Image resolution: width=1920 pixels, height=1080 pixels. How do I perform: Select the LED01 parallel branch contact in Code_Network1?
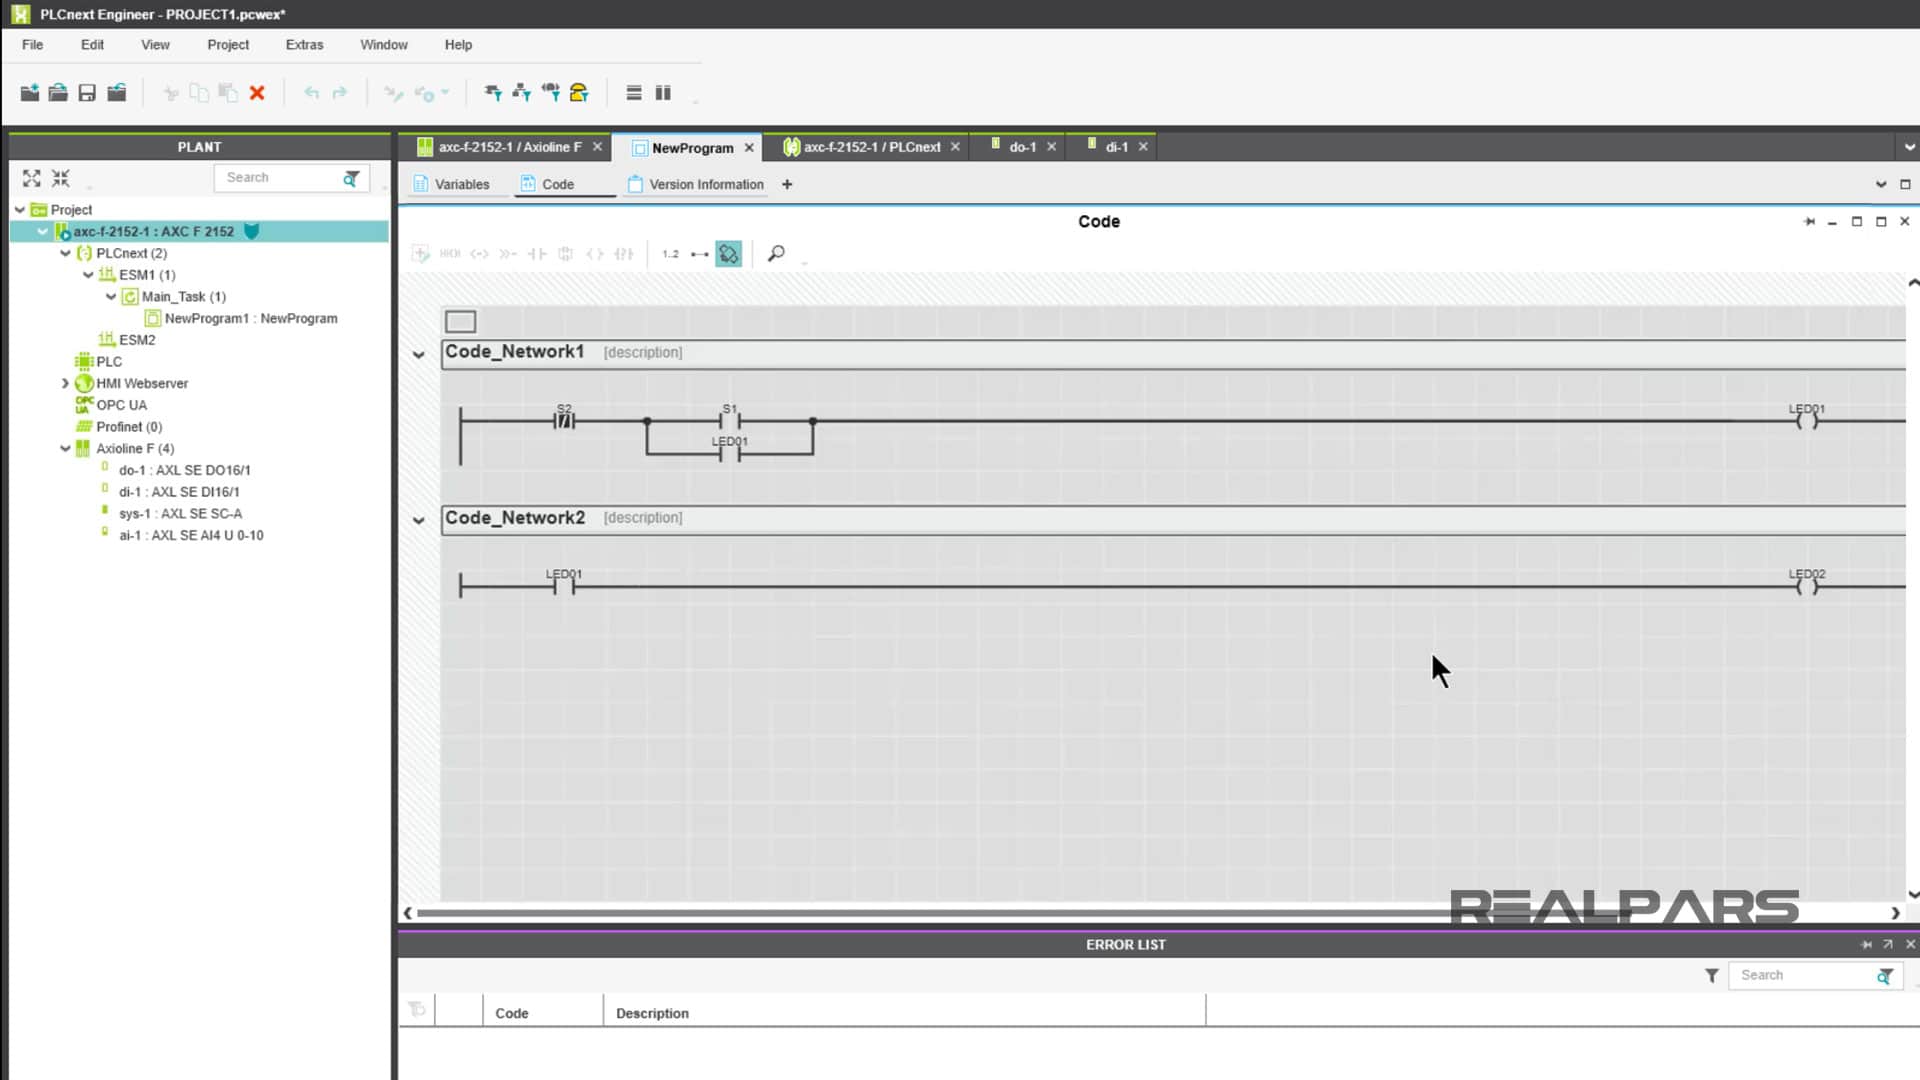click(730, 453)
